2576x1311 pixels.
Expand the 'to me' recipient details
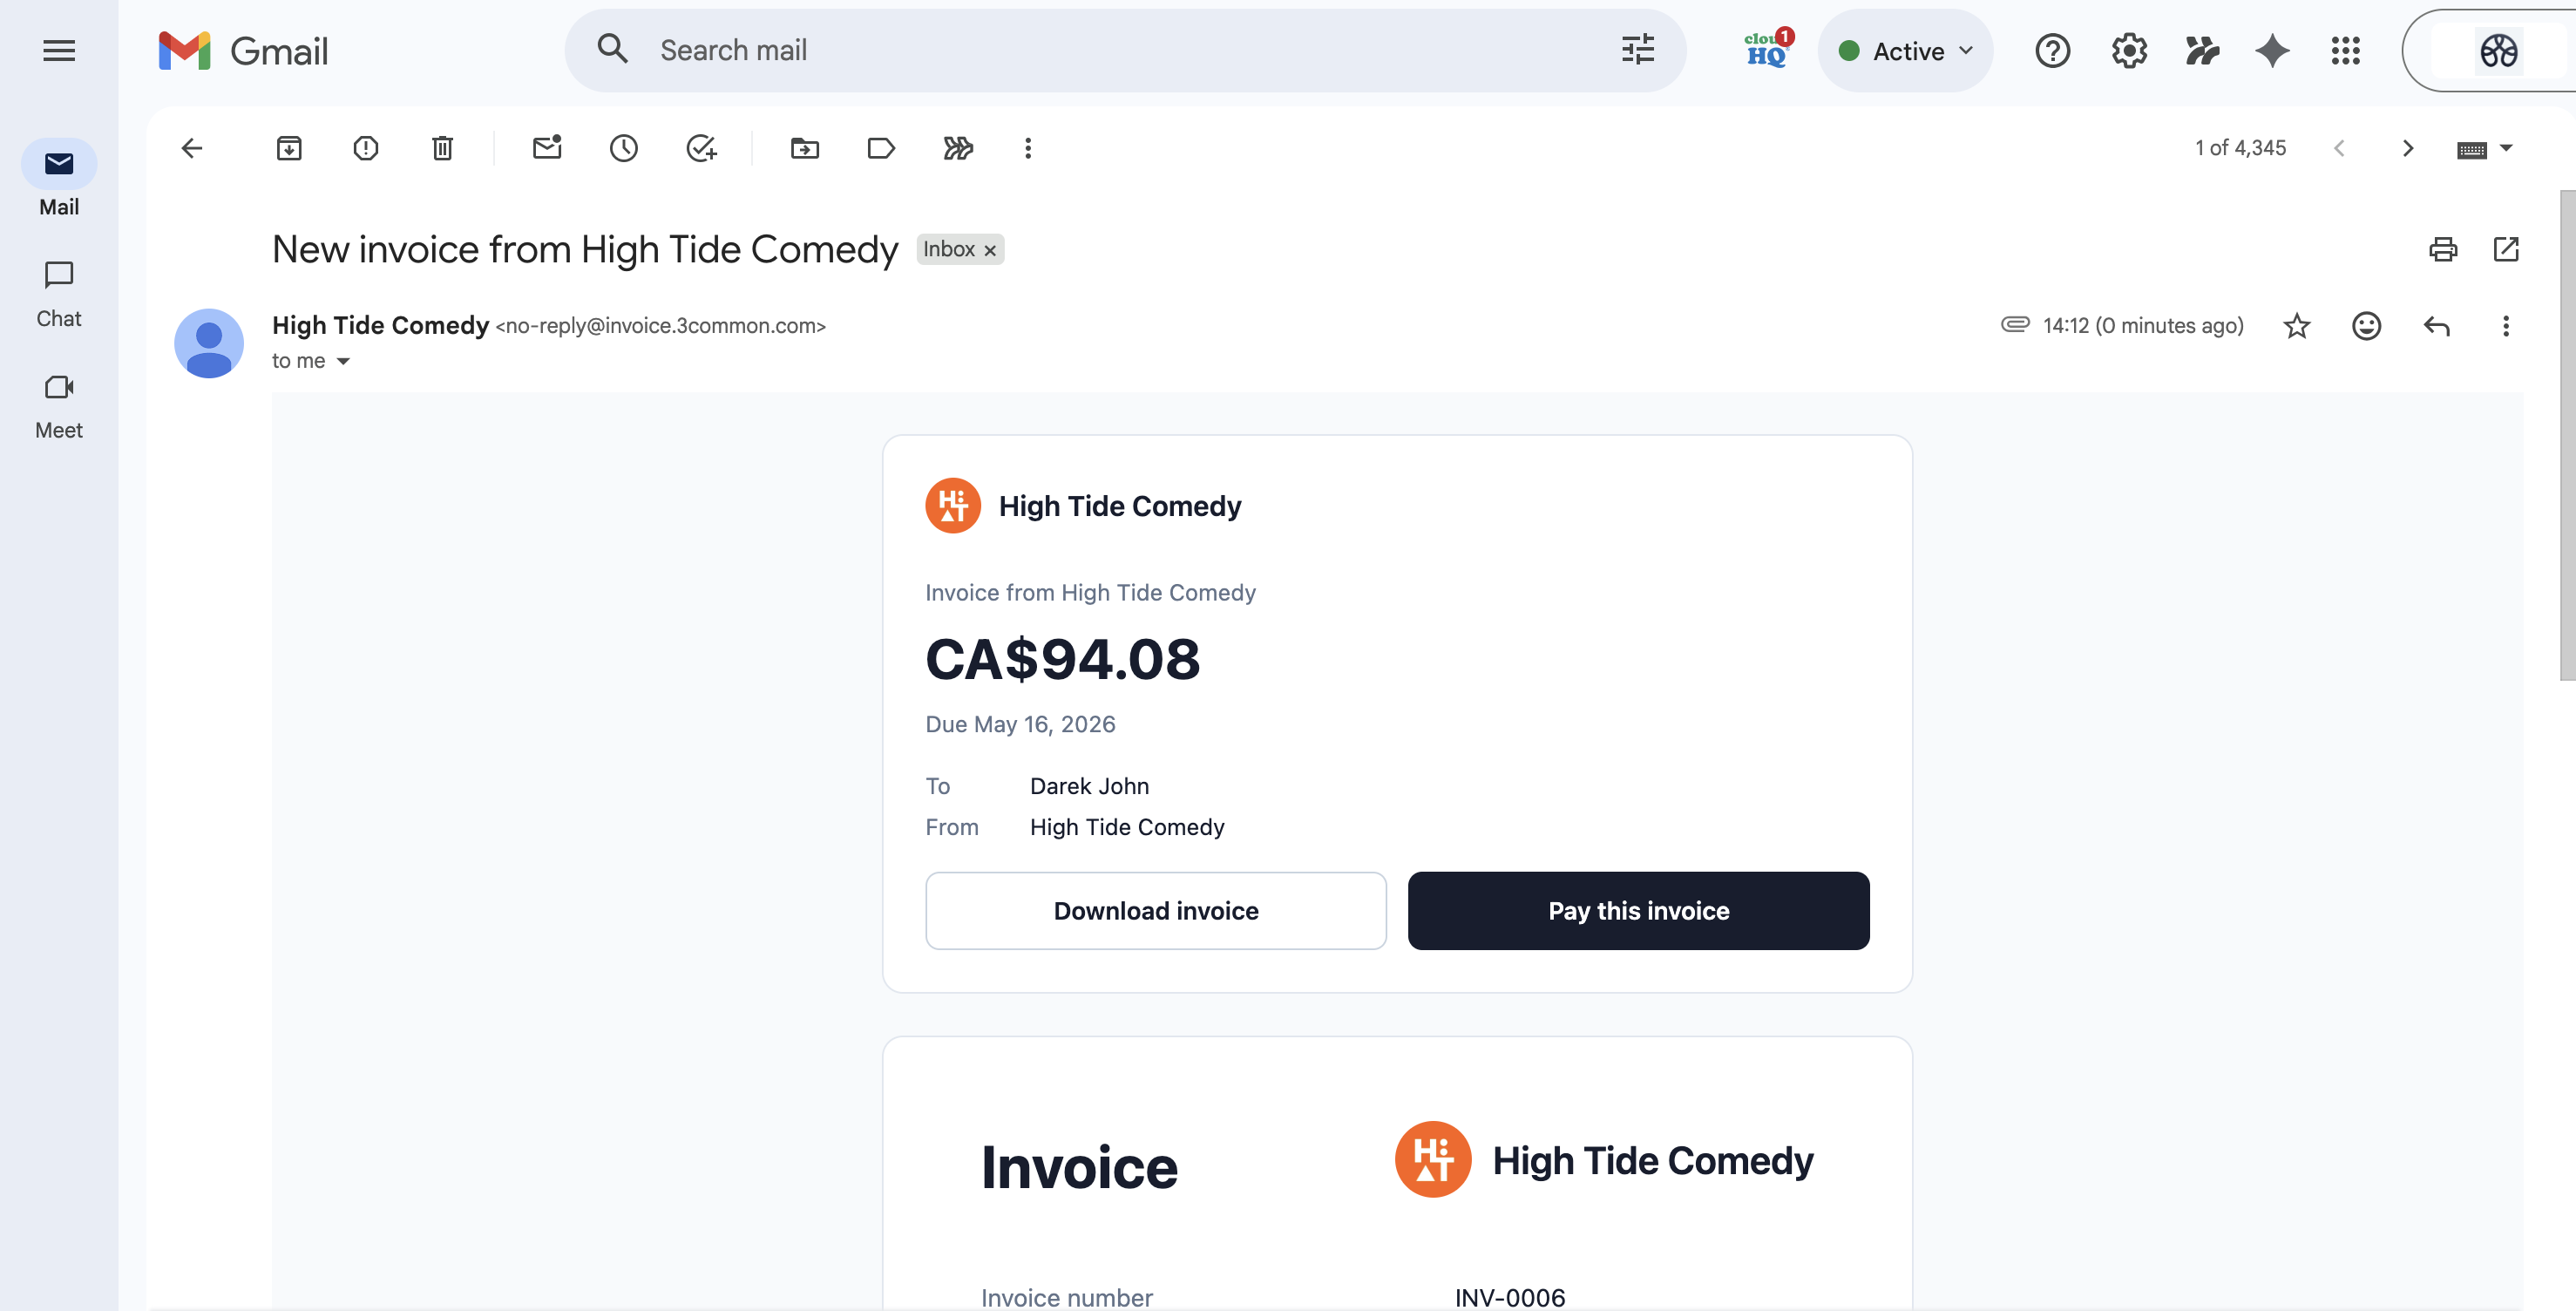pos(343,361)
